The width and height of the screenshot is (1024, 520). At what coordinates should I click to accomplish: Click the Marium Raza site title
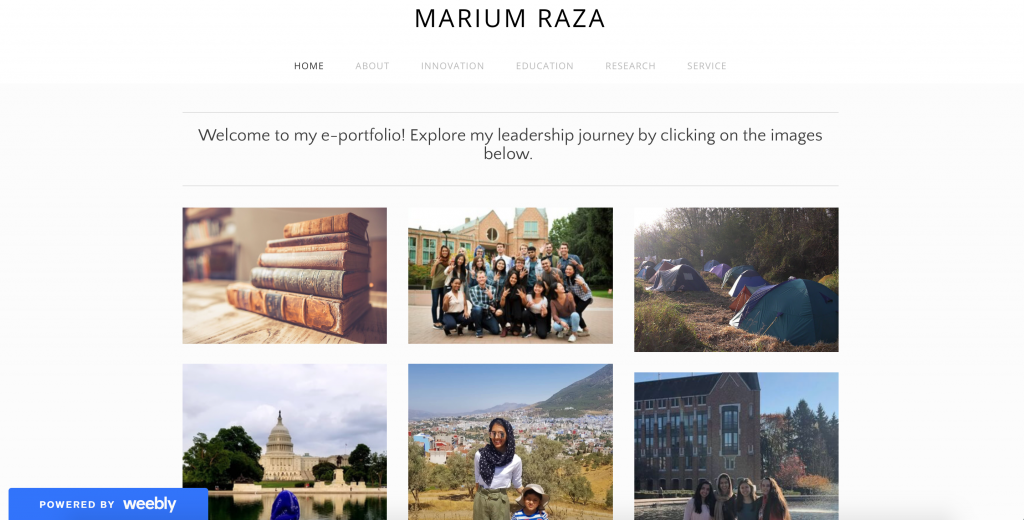point(510,18)
